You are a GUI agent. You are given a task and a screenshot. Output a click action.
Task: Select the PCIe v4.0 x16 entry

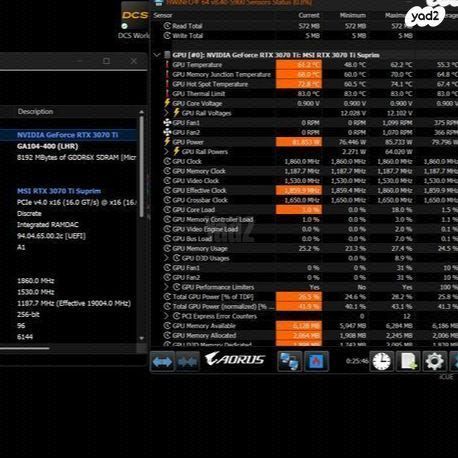(x=76, y=202)
